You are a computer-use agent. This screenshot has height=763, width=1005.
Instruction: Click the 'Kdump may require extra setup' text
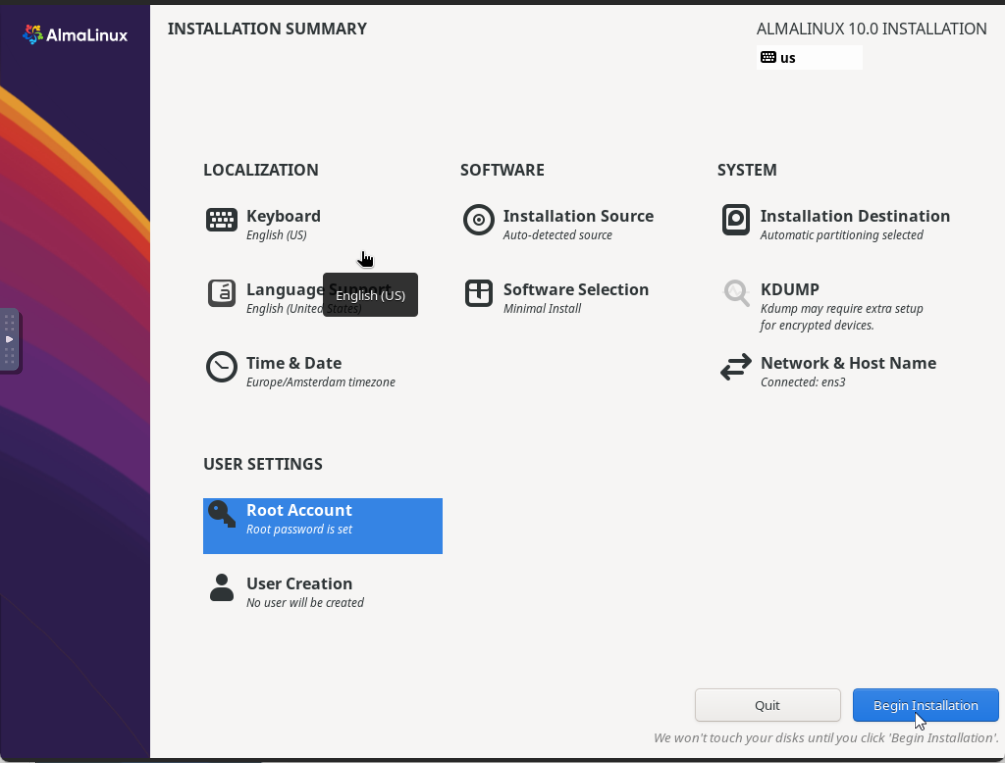point(842,308)
